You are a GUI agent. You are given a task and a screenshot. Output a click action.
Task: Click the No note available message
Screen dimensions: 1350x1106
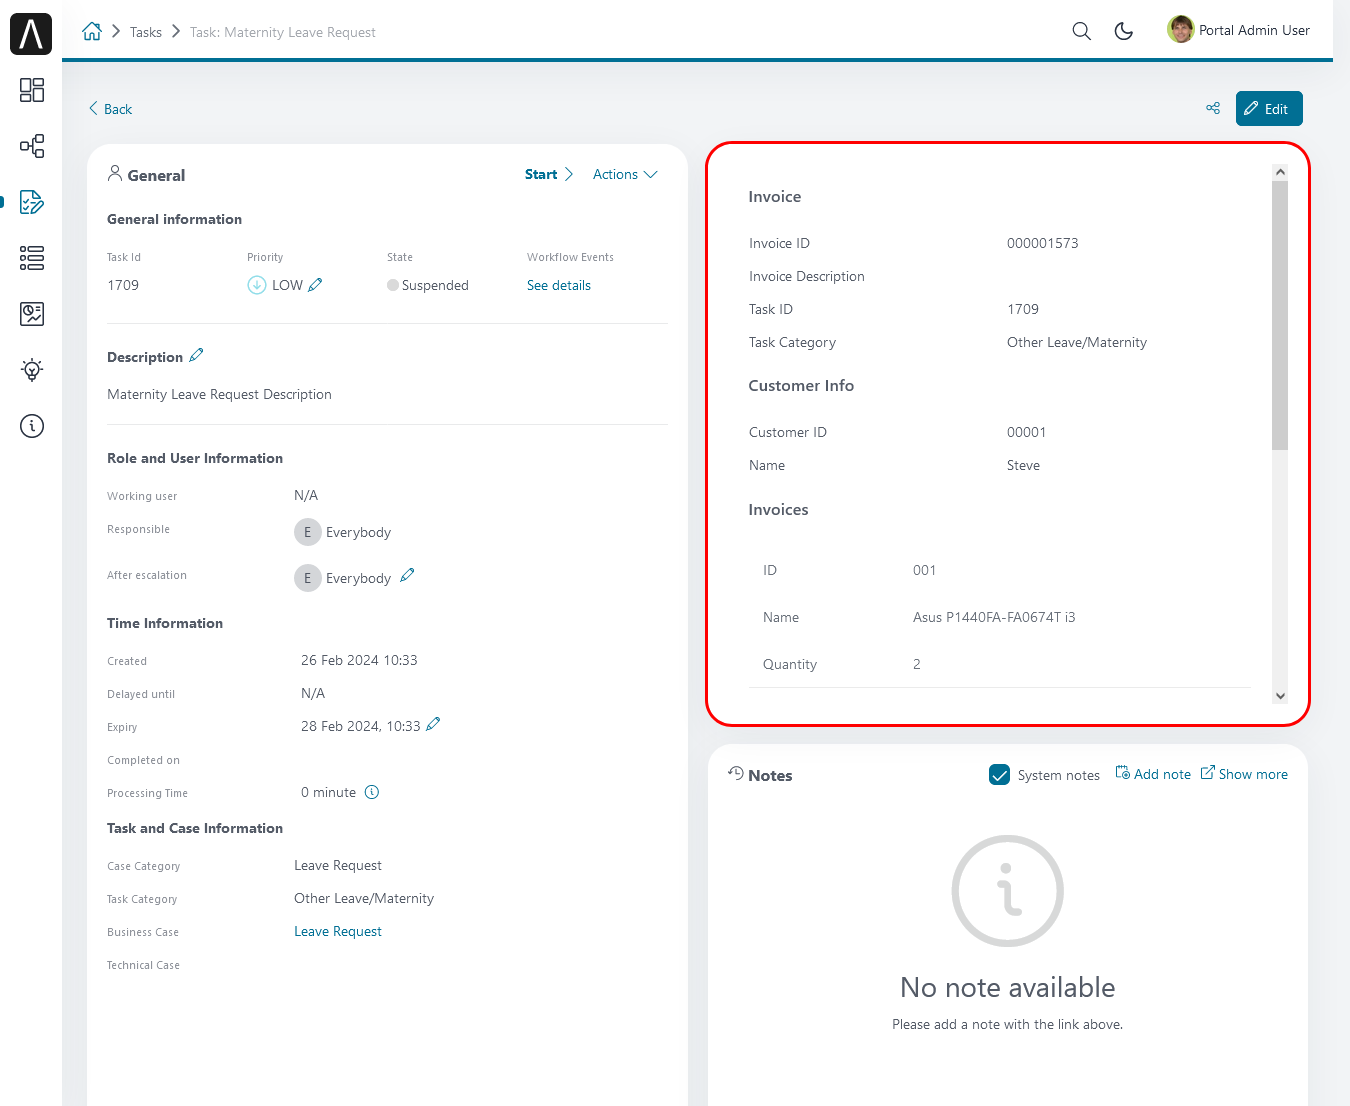[x=1007, y=987]
